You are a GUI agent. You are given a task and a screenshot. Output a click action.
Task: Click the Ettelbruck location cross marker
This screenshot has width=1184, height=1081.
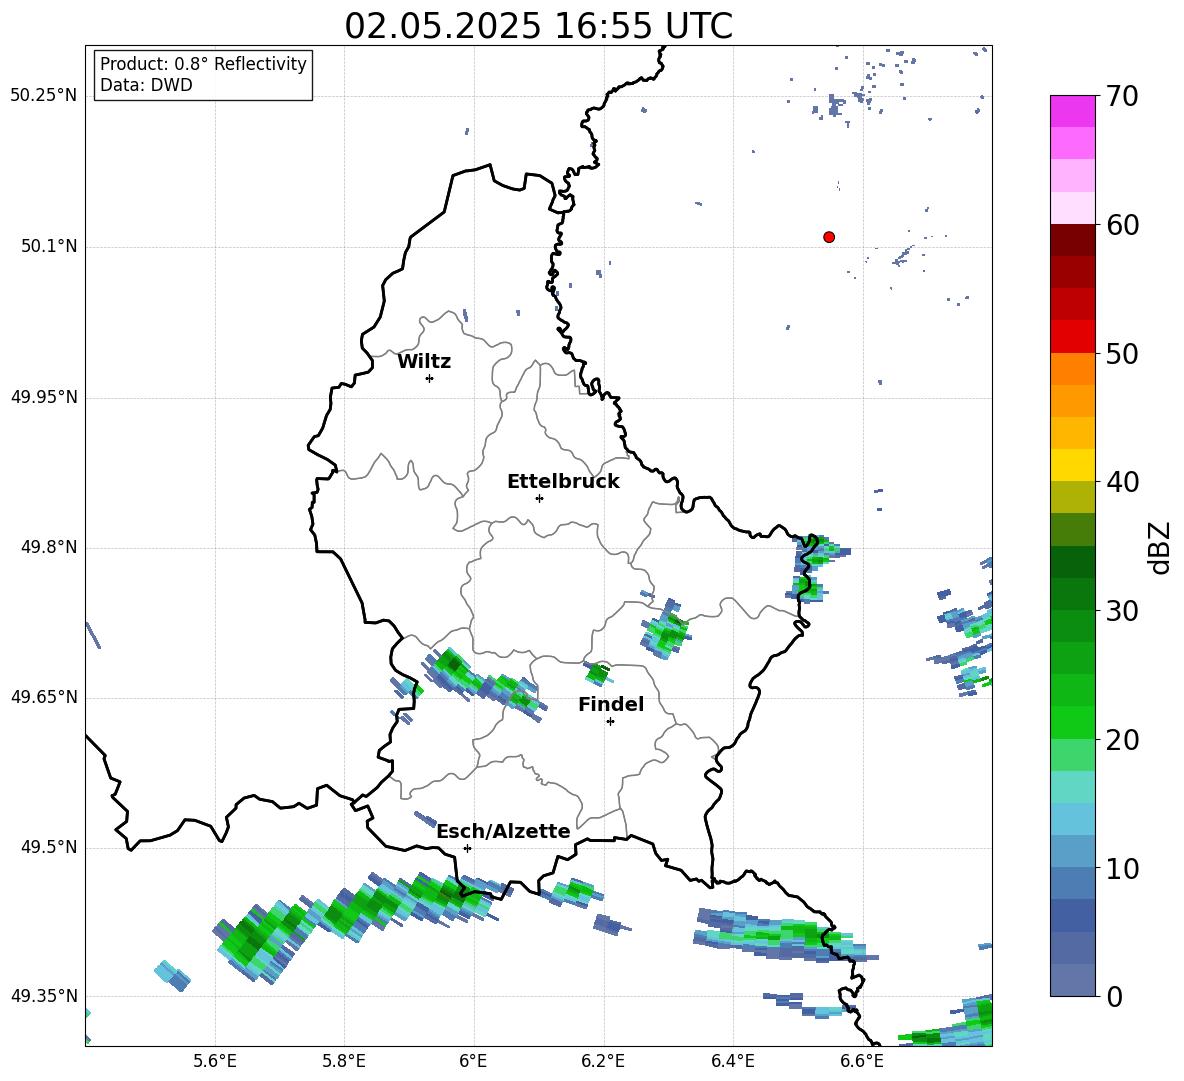[x=539, y=498]
